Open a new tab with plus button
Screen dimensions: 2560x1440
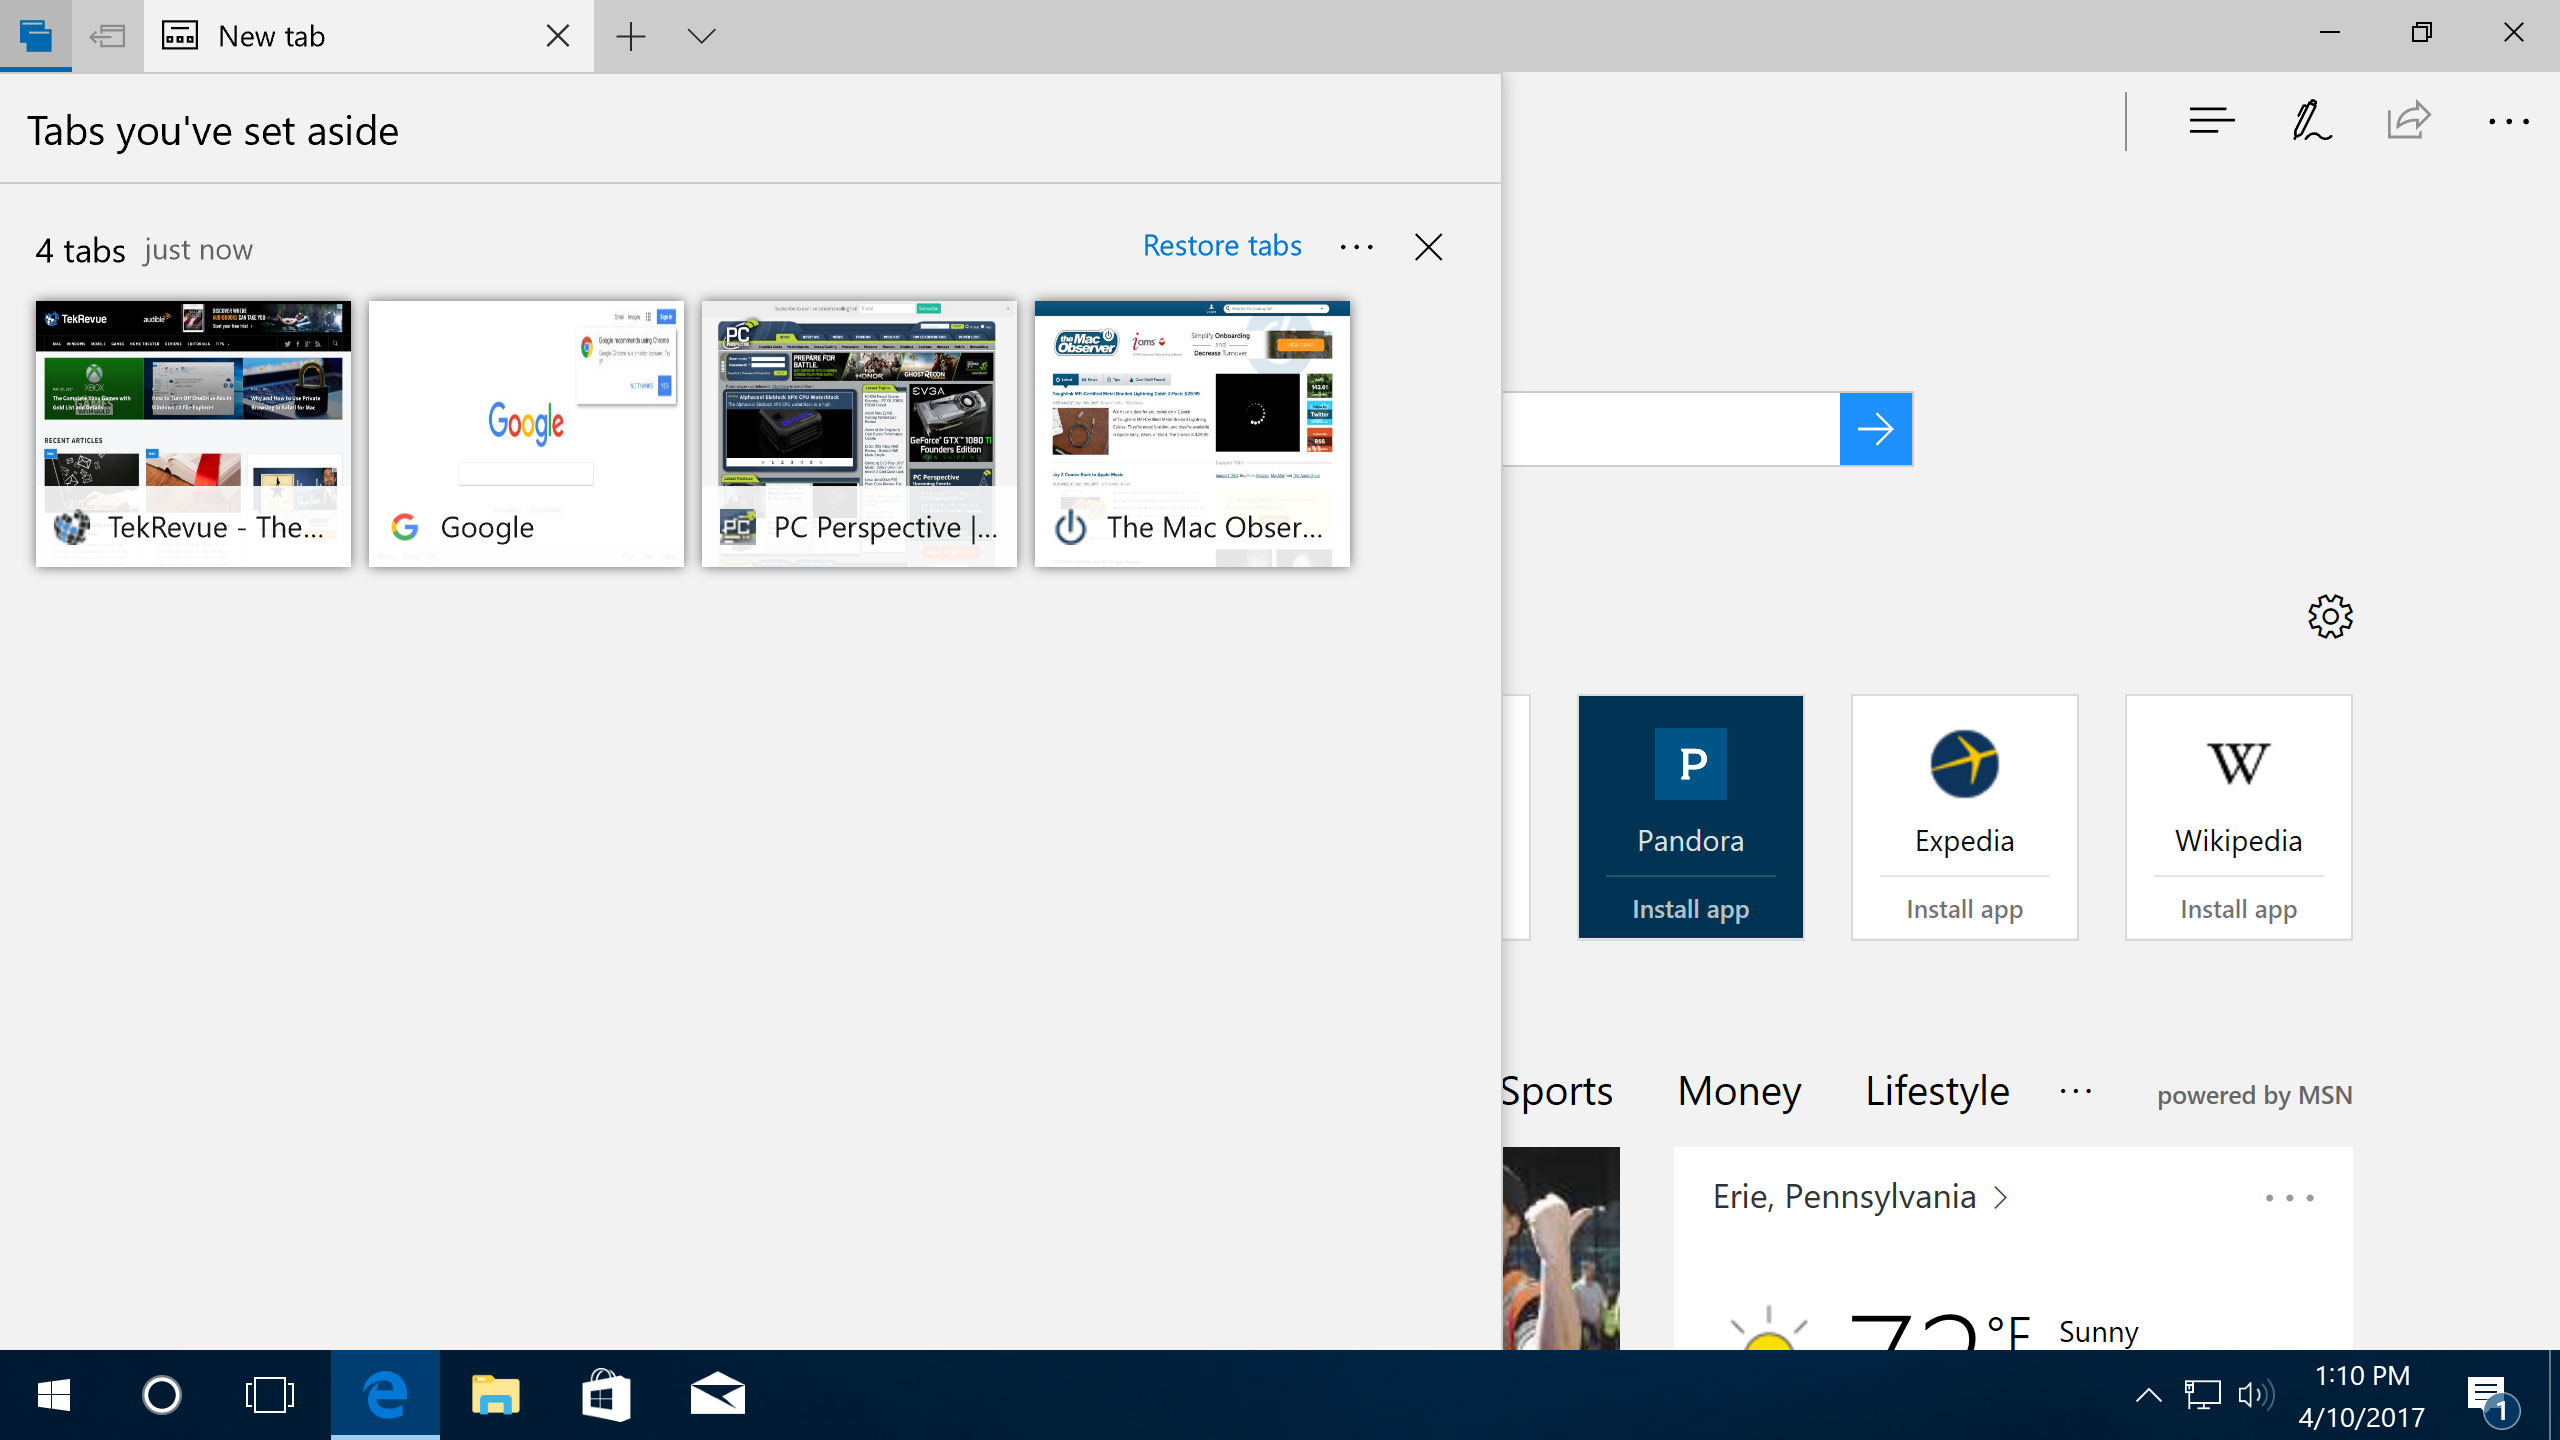click(x=630, y=36)
